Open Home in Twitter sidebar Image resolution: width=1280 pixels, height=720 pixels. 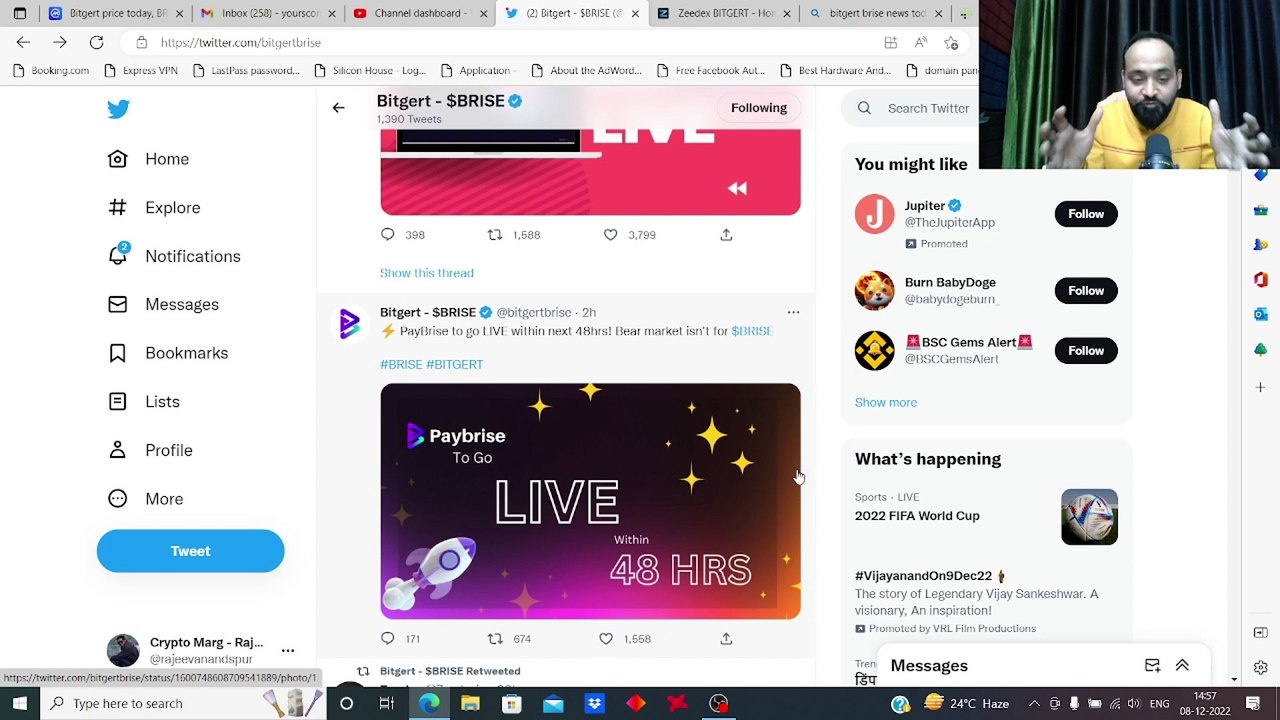click(x=148, y=159)
